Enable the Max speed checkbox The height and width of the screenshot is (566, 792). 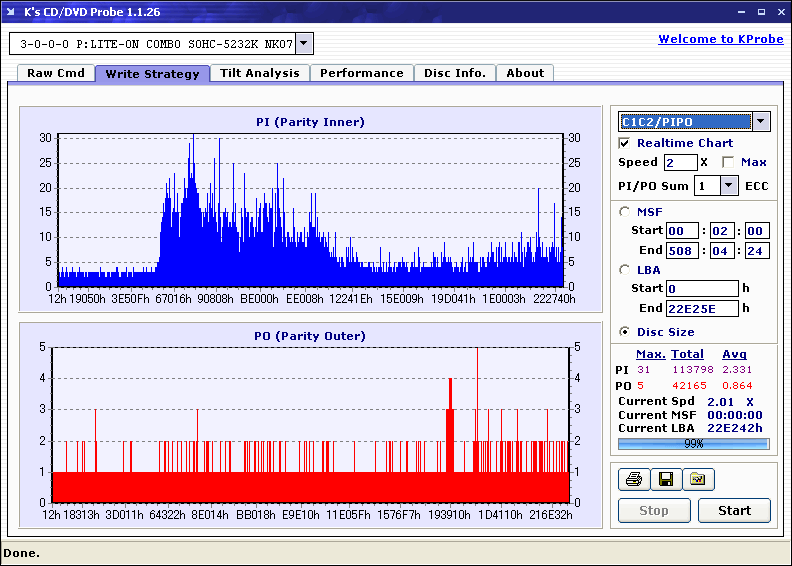click(x=728, y=162)
